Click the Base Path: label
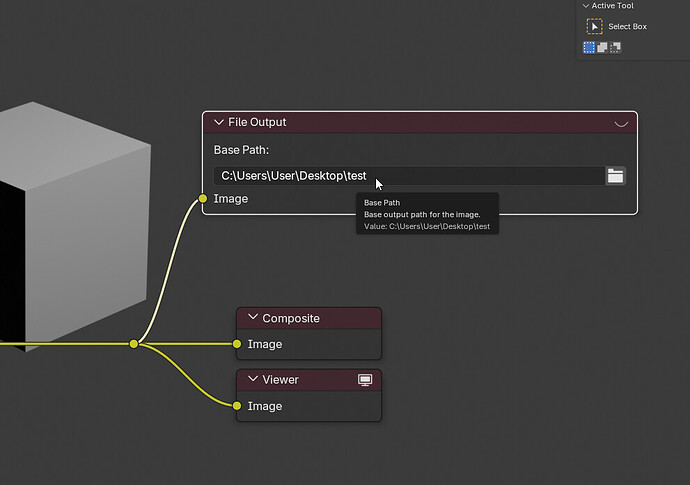The height and width of the screenshot is (485, 690). coord(241,150)
